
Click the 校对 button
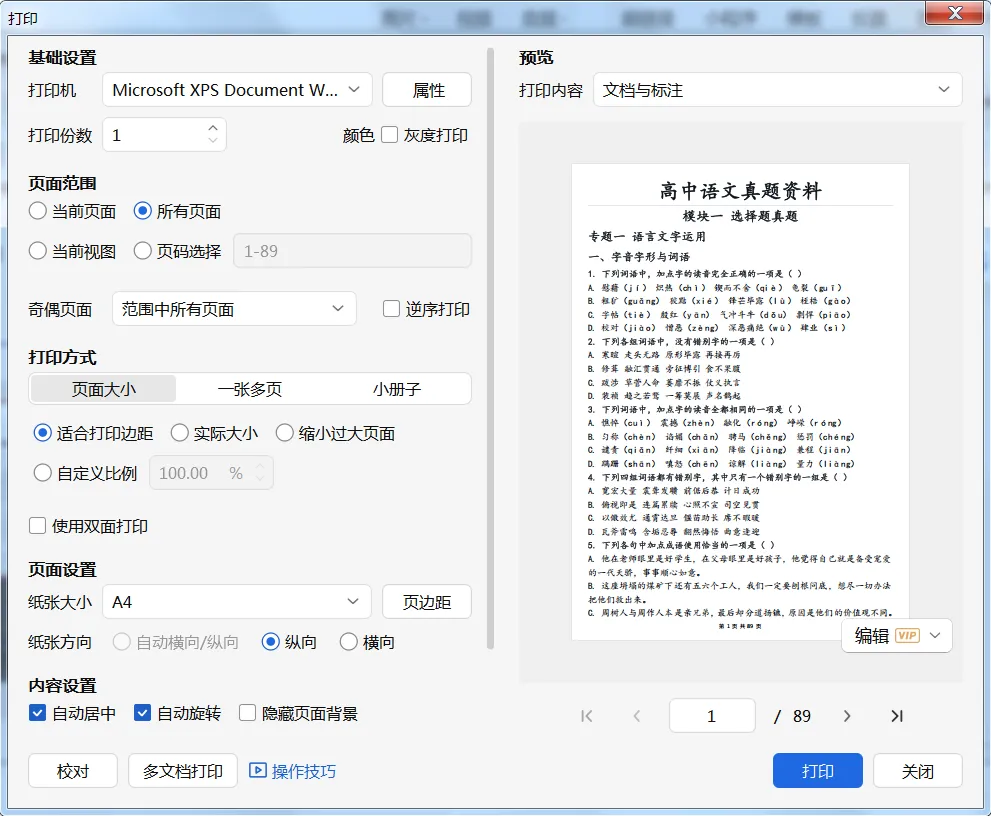coord(73,770)
